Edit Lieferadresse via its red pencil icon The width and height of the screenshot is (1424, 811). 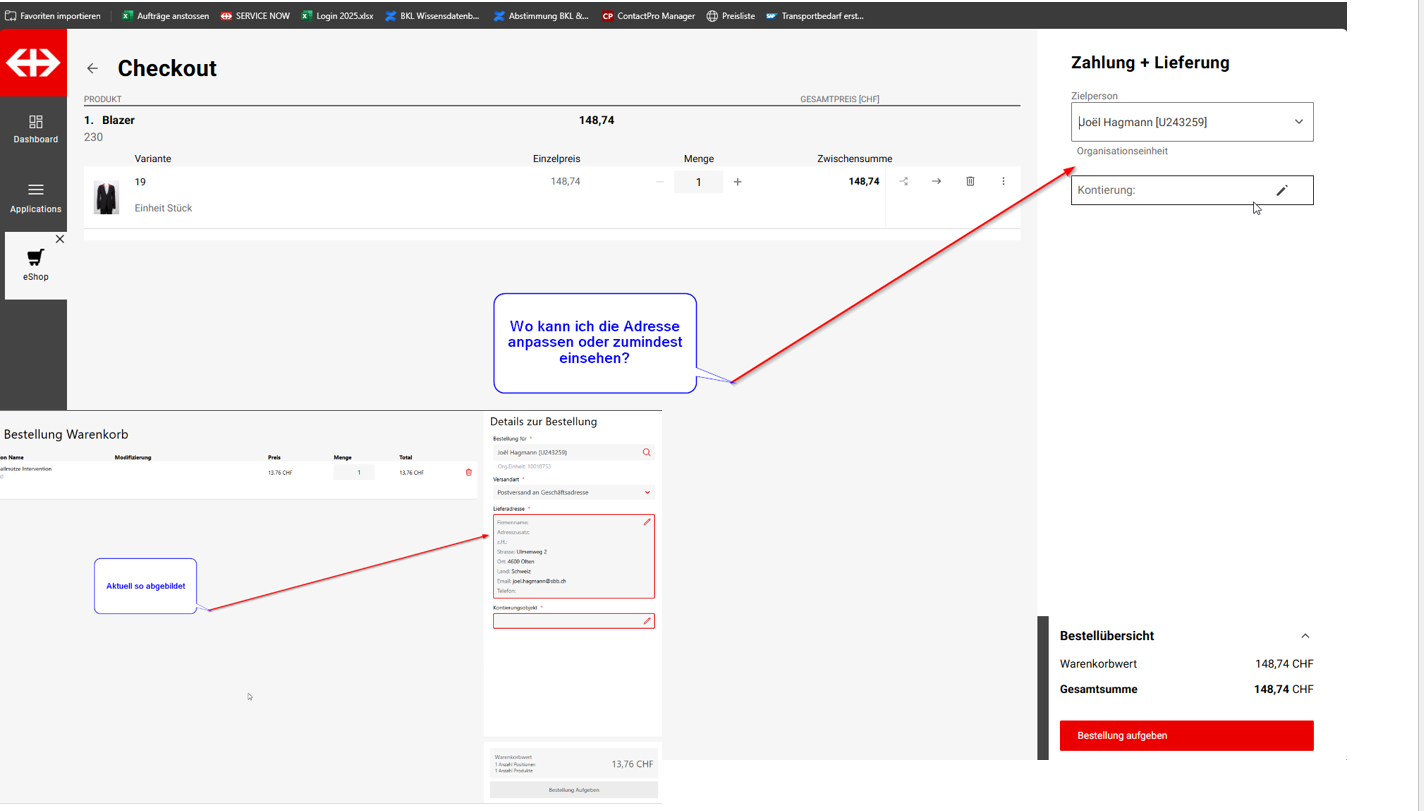click(x=646, y=522)
